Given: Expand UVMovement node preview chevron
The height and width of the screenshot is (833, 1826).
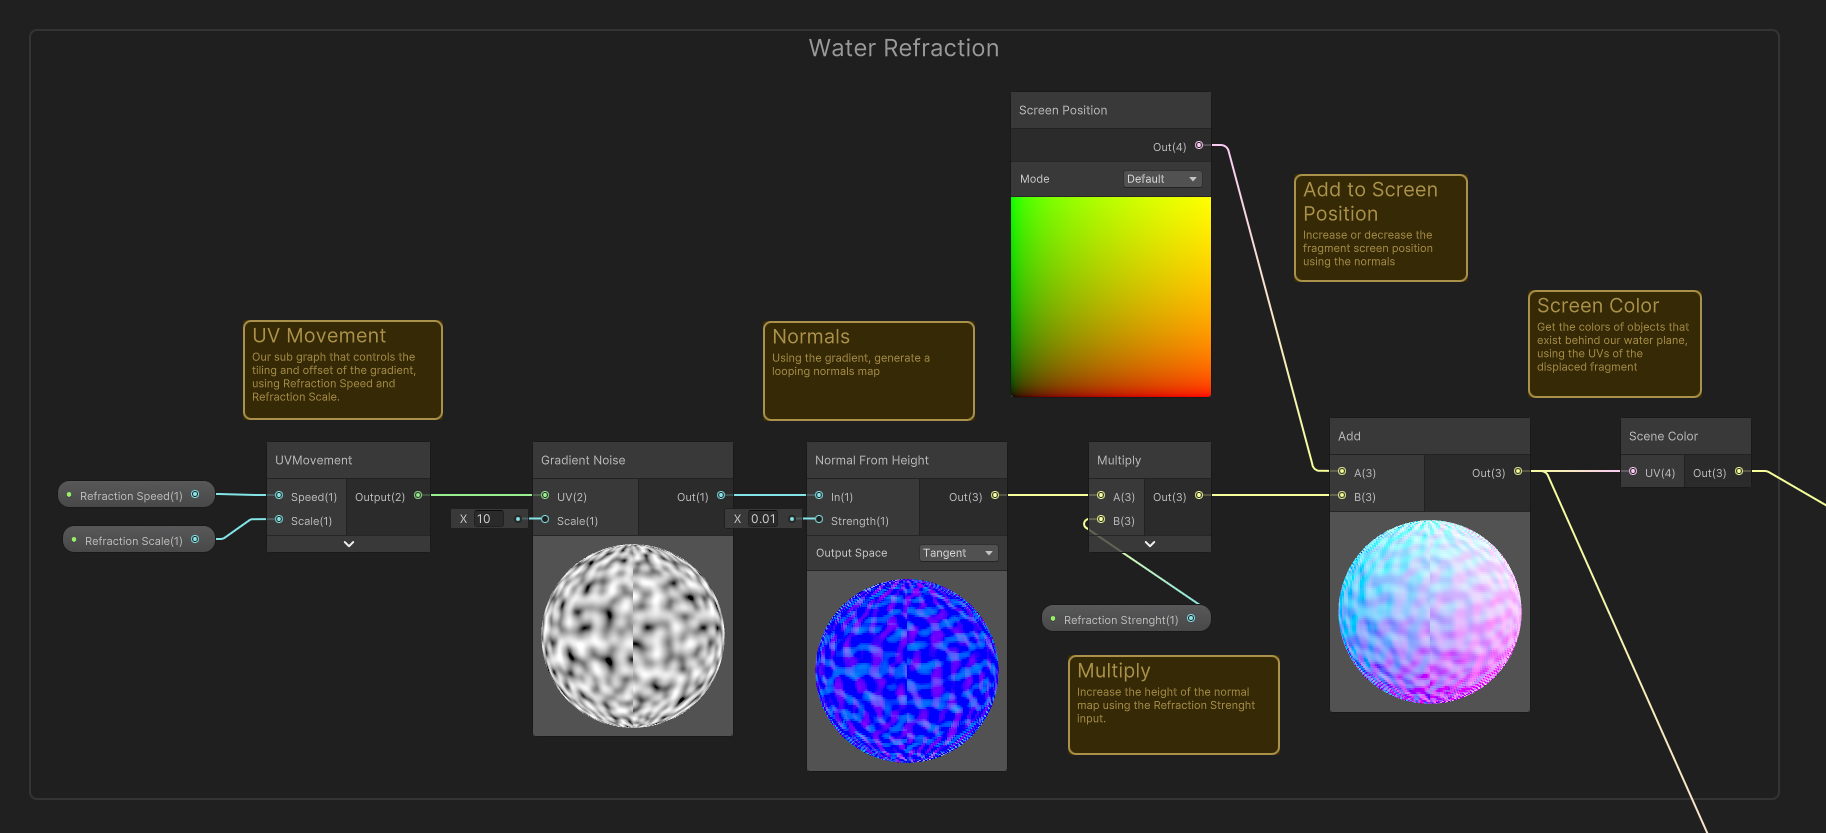Looking at the screenshot, I should point(349,544).
